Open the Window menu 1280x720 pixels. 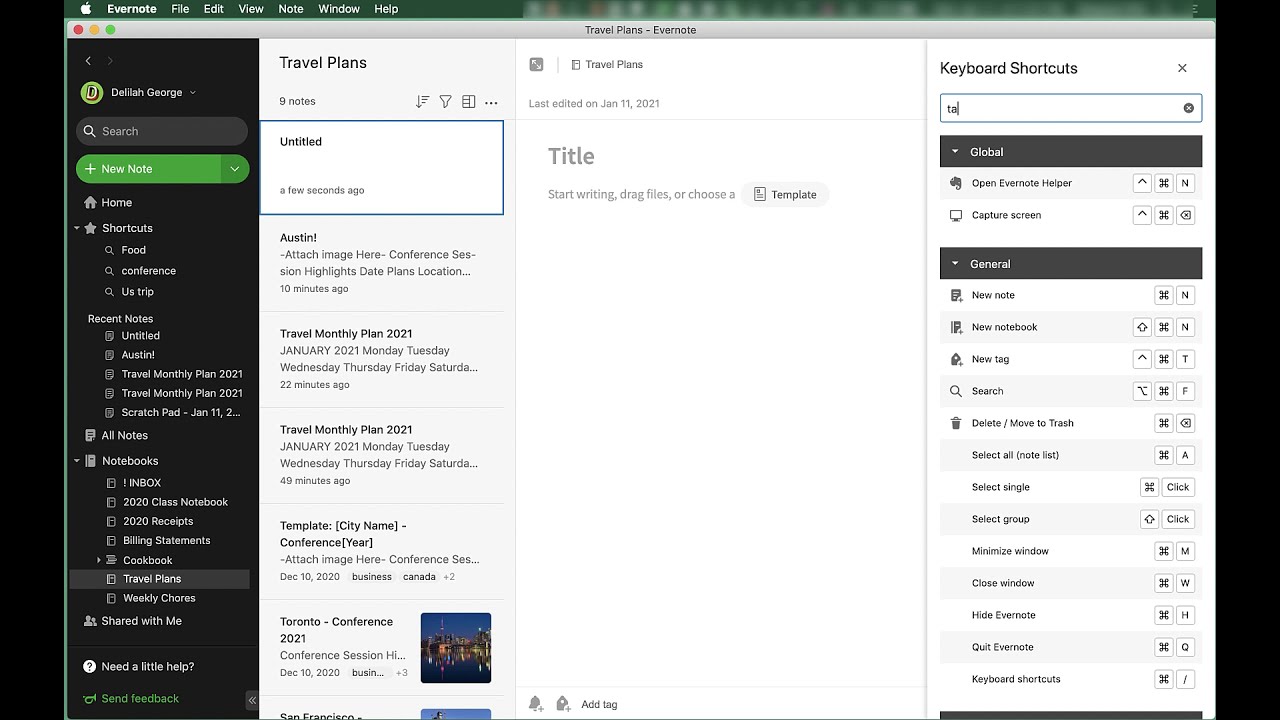tap(339, 9)
